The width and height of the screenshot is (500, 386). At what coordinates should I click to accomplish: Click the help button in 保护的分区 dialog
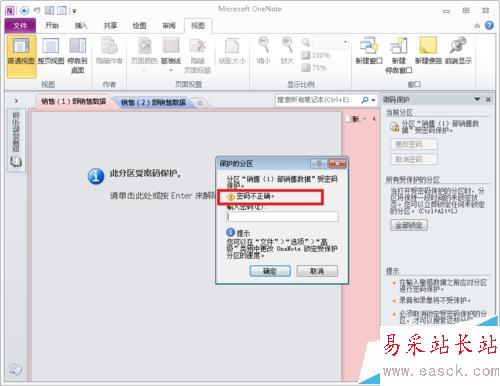click(319, 164)
